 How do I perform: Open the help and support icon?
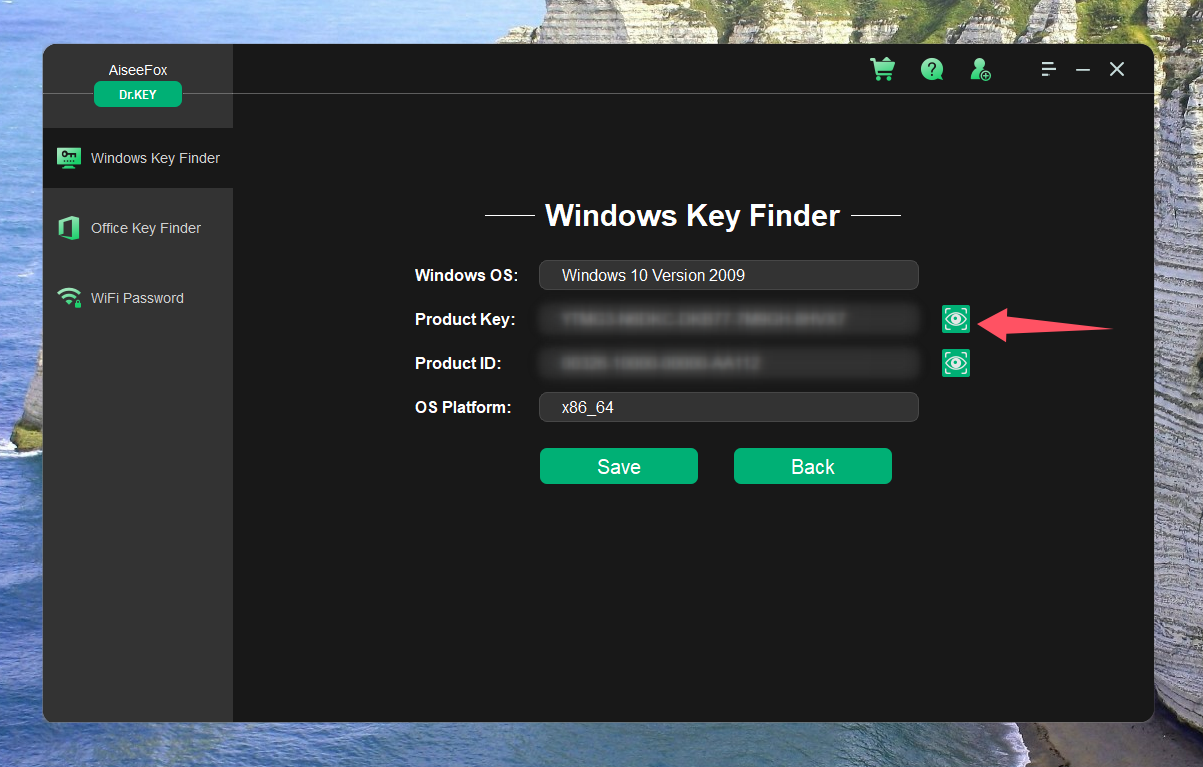click(931, 69)
